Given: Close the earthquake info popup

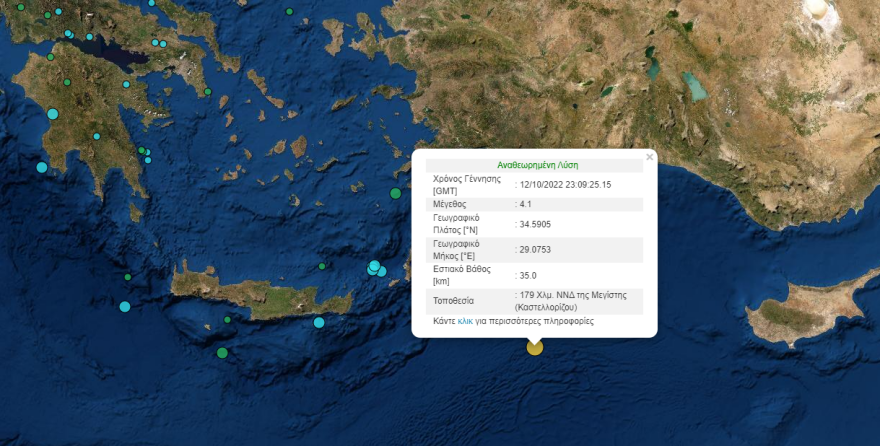Looking at the screenshot, I should coord(649,157).
